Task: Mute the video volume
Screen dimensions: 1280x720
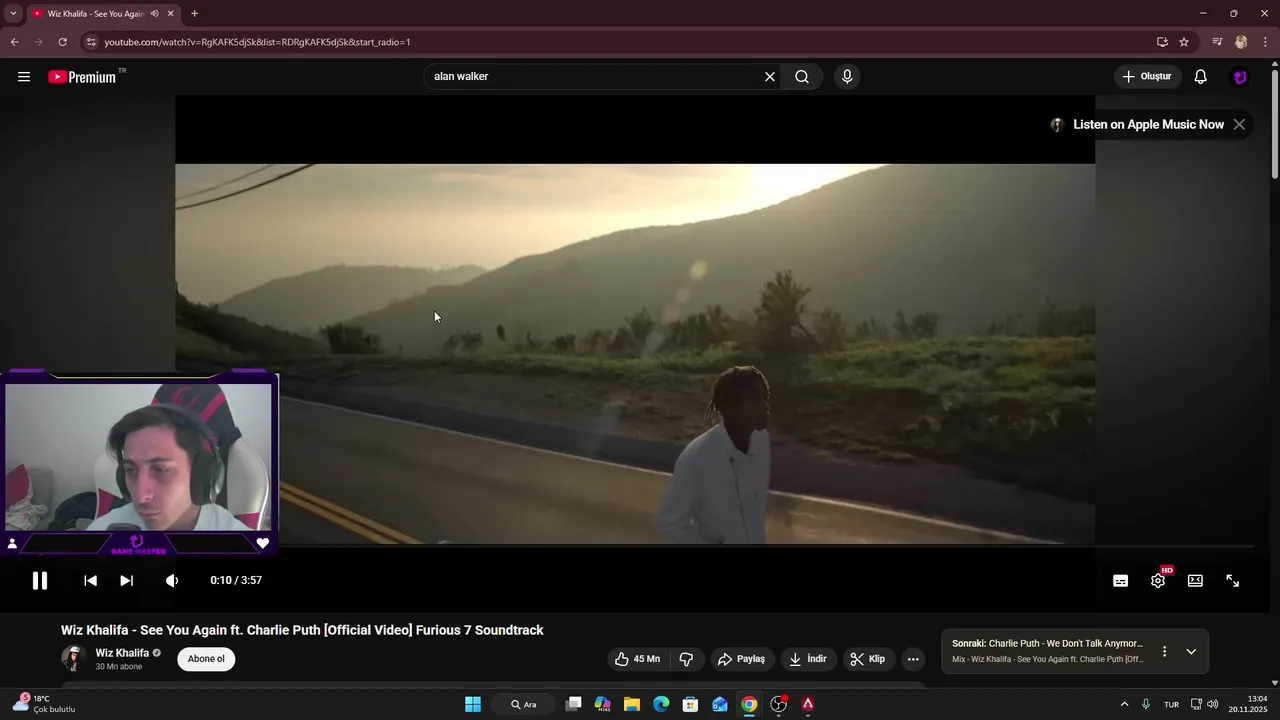Action: [x=172, y=581]
